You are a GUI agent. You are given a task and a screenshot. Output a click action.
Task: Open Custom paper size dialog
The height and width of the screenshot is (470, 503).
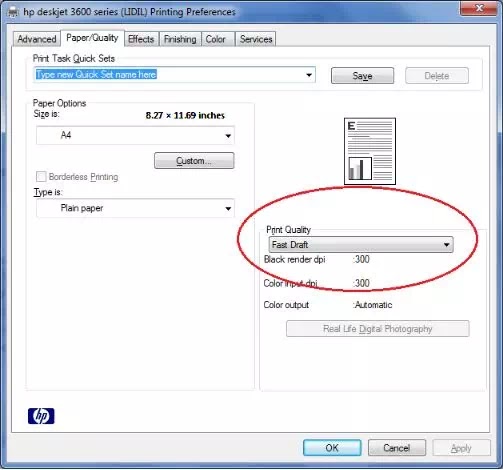tap(194, 161)
